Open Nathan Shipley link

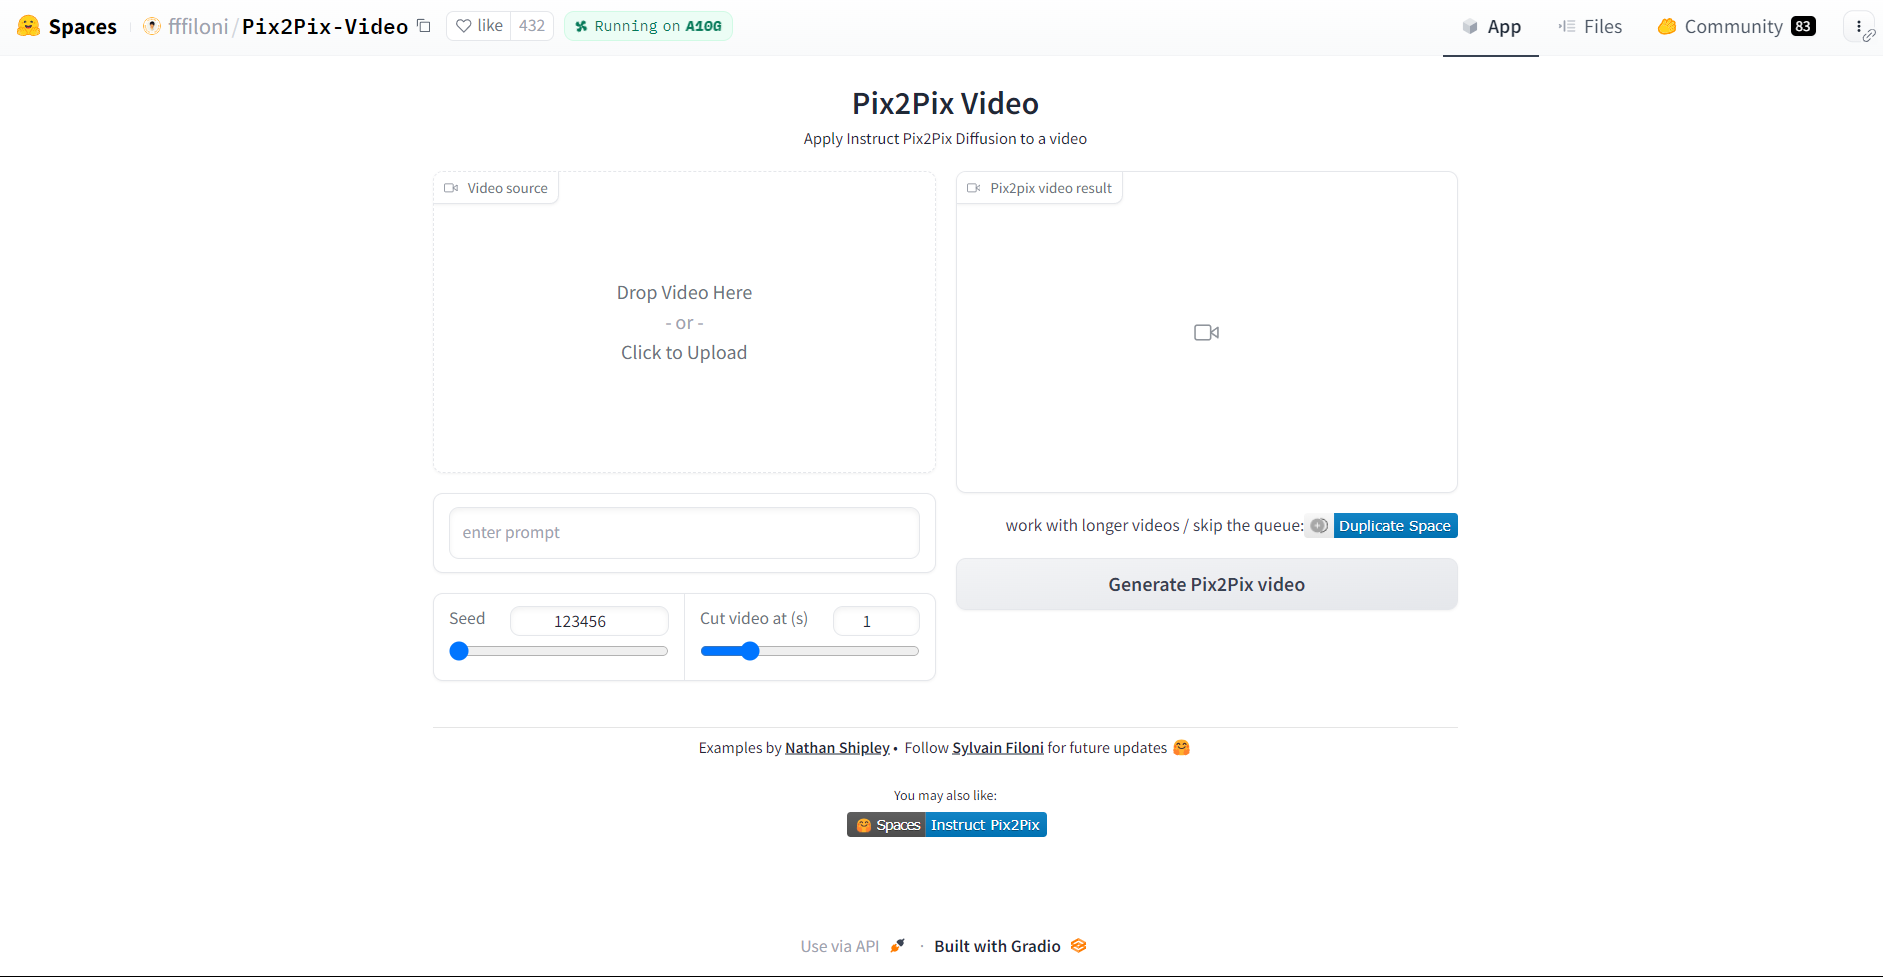point(837,748)
